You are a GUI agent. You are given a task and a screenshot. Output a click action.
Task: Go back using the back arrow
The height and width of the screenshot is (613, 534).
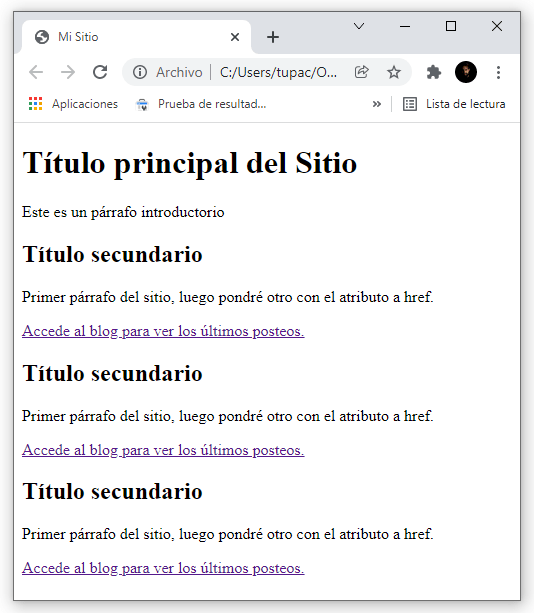36,72
